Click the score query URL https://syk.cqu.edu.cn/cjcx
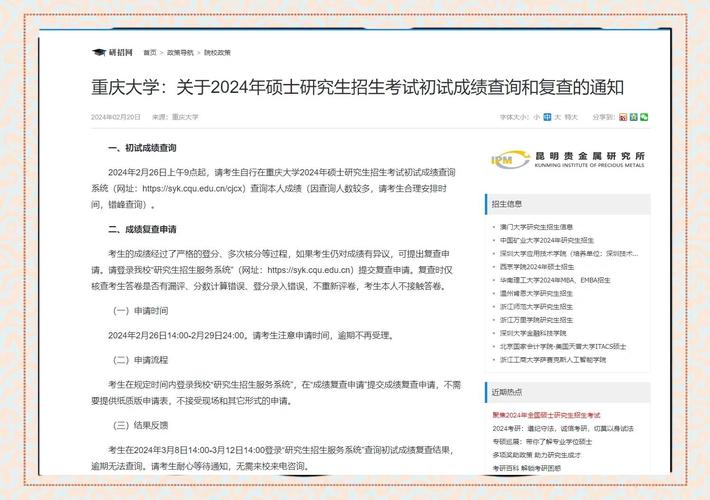 194,188
